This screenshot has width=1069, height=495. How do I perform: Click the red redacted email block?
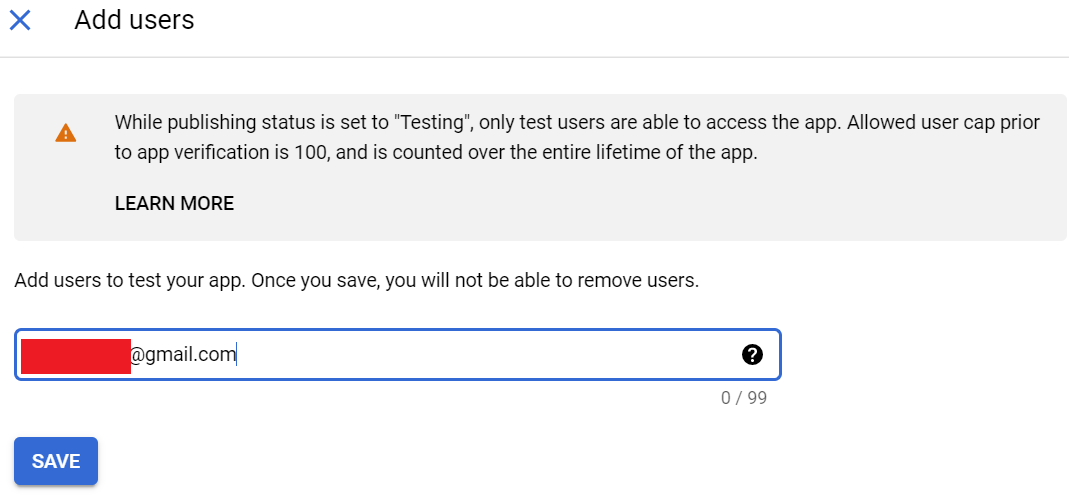click(x=76, y=356)
